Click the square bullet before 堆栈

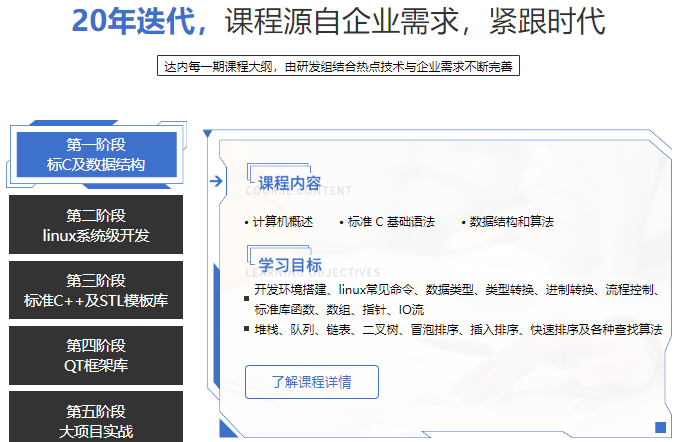(x=246, y=329)
